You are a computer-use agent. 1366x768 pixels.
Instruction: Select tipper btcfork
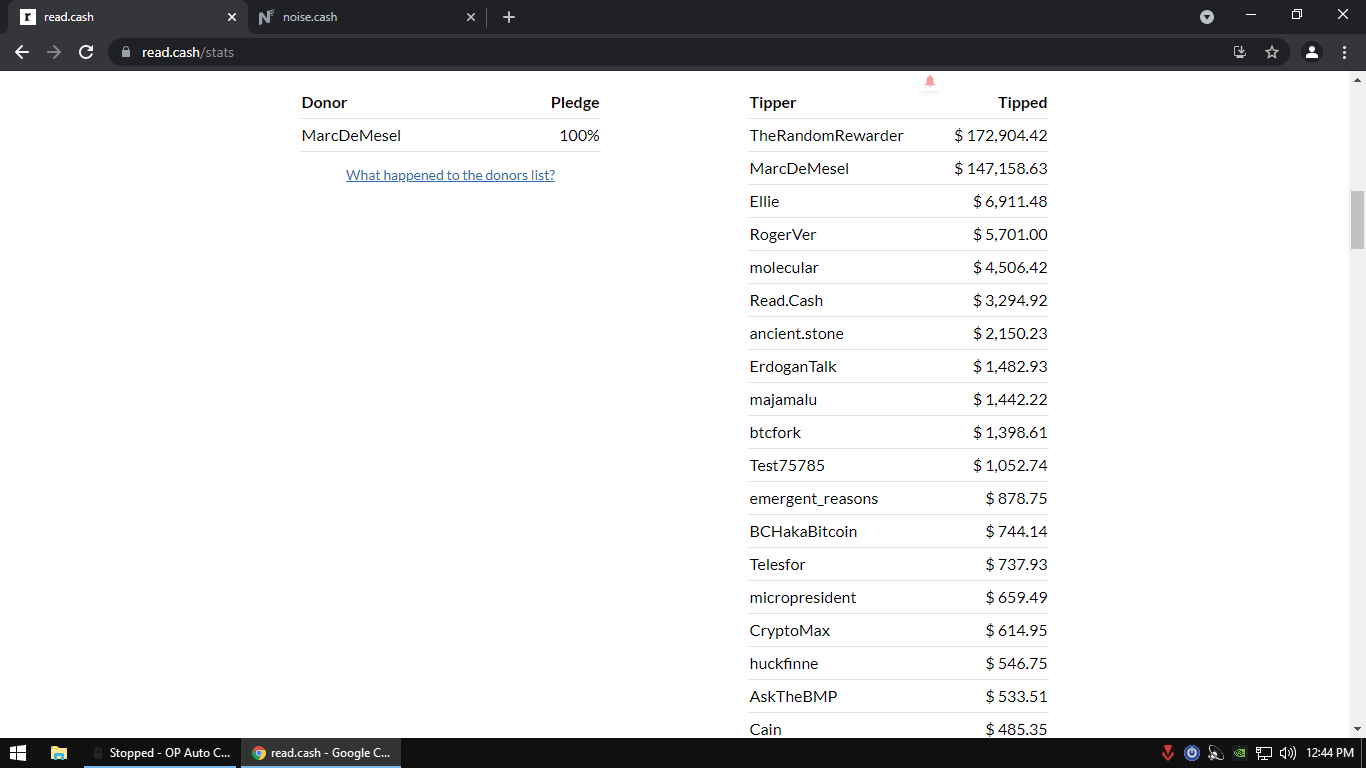point(775,433)
